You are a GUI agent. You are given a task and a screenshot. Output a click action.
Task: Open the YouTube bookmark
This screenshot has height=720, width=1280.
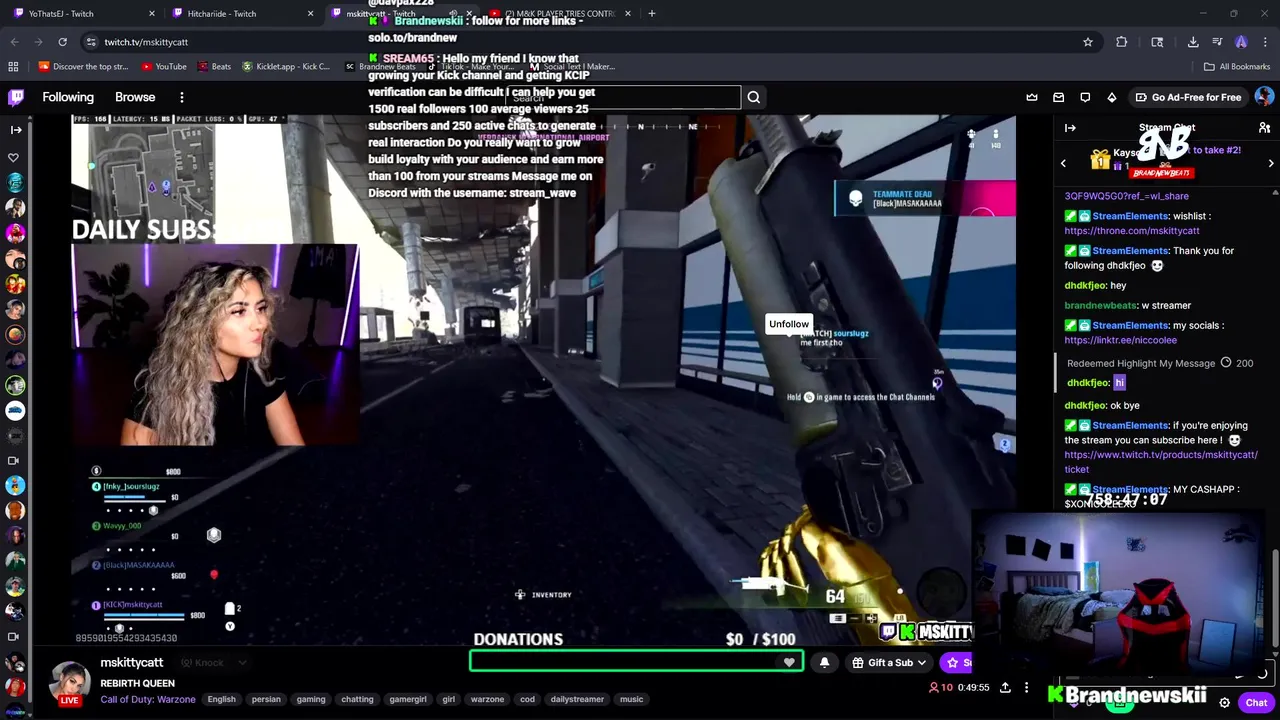[x=164, y=67]
